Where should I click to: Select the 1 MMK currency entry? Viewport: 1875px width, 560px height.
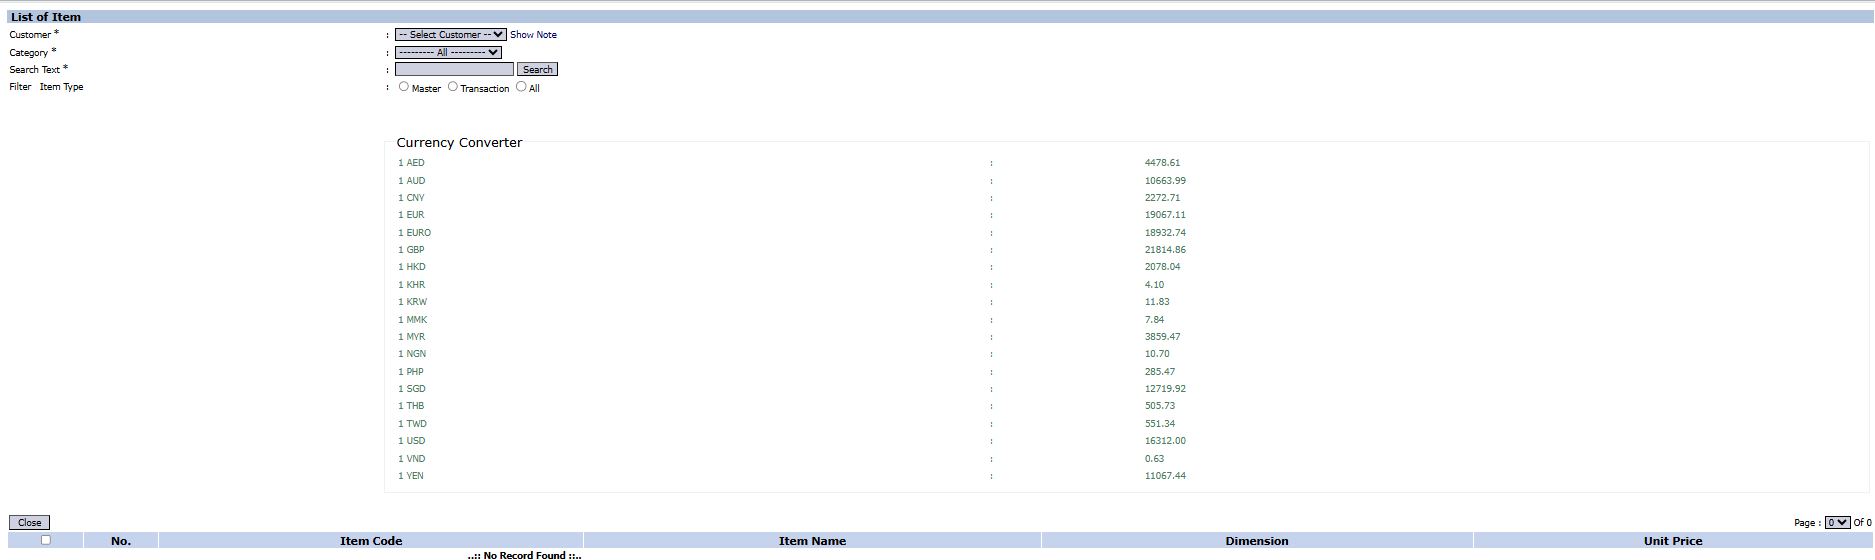coord(413,320)
